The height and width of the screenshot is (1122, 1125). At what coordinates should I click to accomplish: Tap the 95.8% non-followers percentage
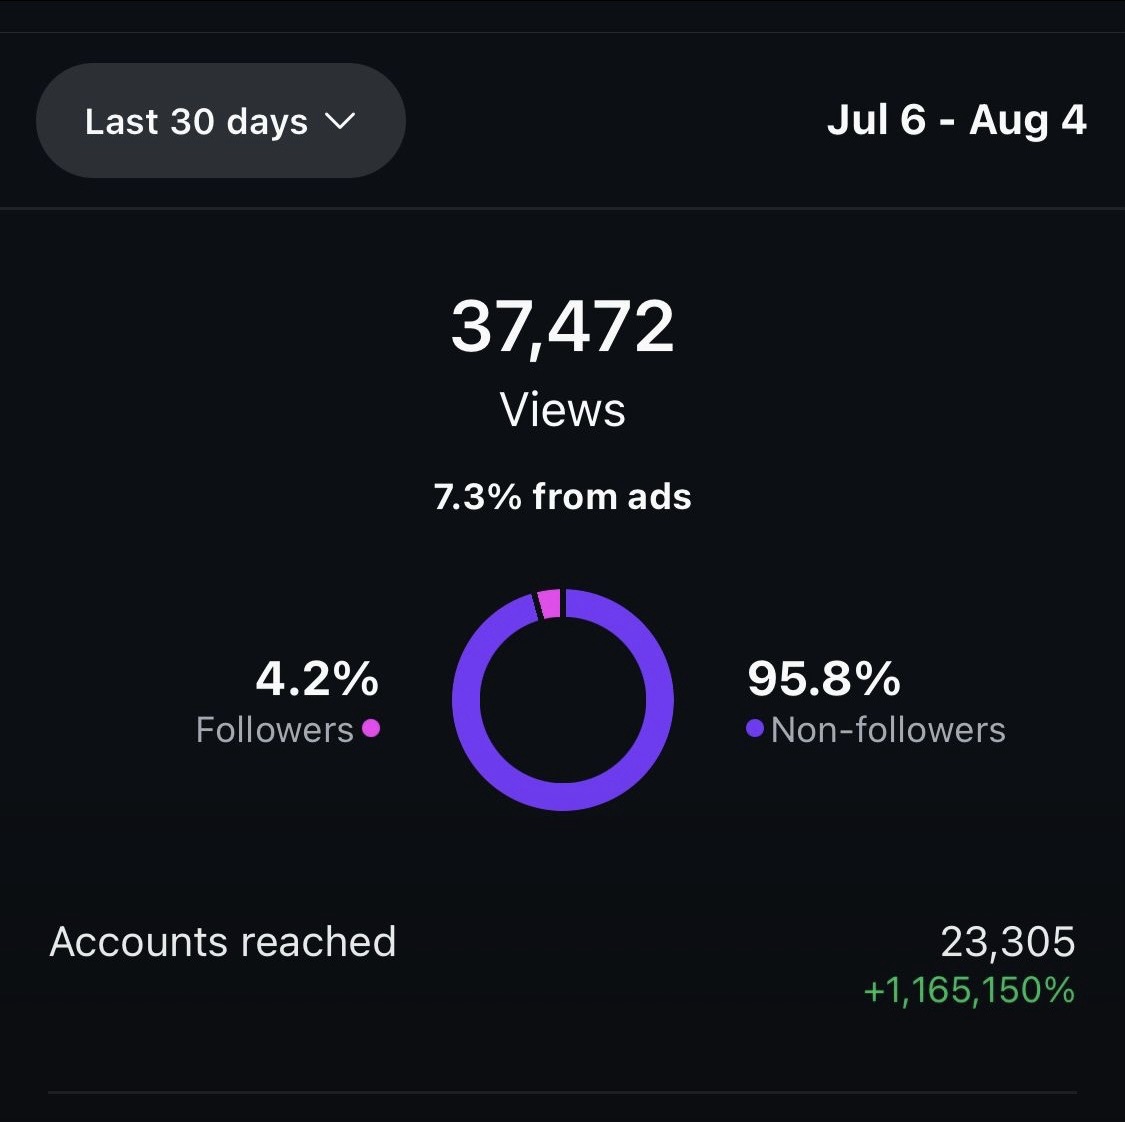click(x=824, y=679)
